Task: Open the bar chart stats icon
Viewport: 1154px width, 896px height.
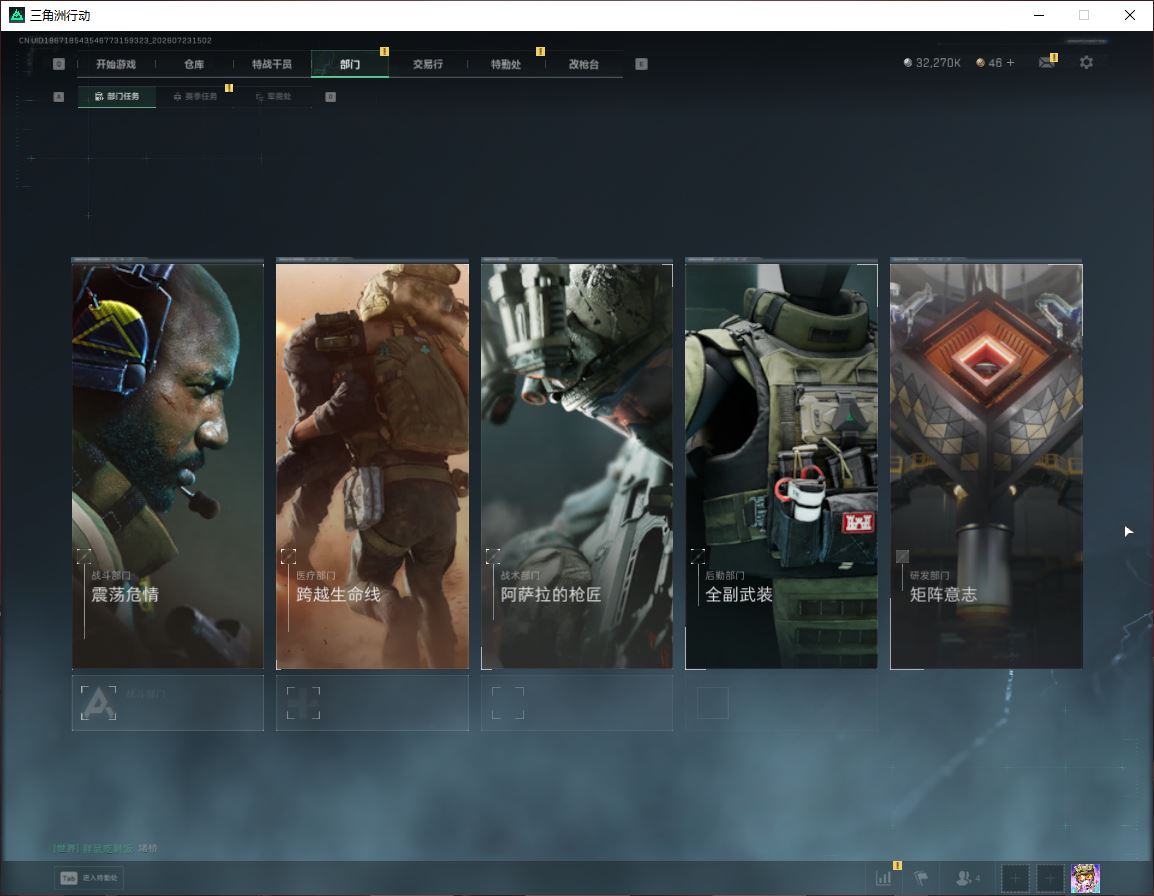Action: click(x=884, y=878)
